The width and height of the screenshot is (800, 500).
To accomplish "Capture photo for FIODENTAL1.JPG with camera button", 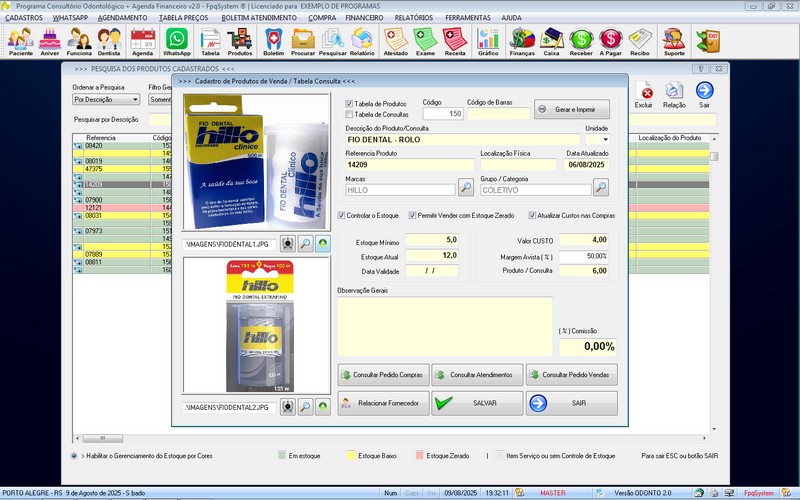I will (x=288, y=244).
